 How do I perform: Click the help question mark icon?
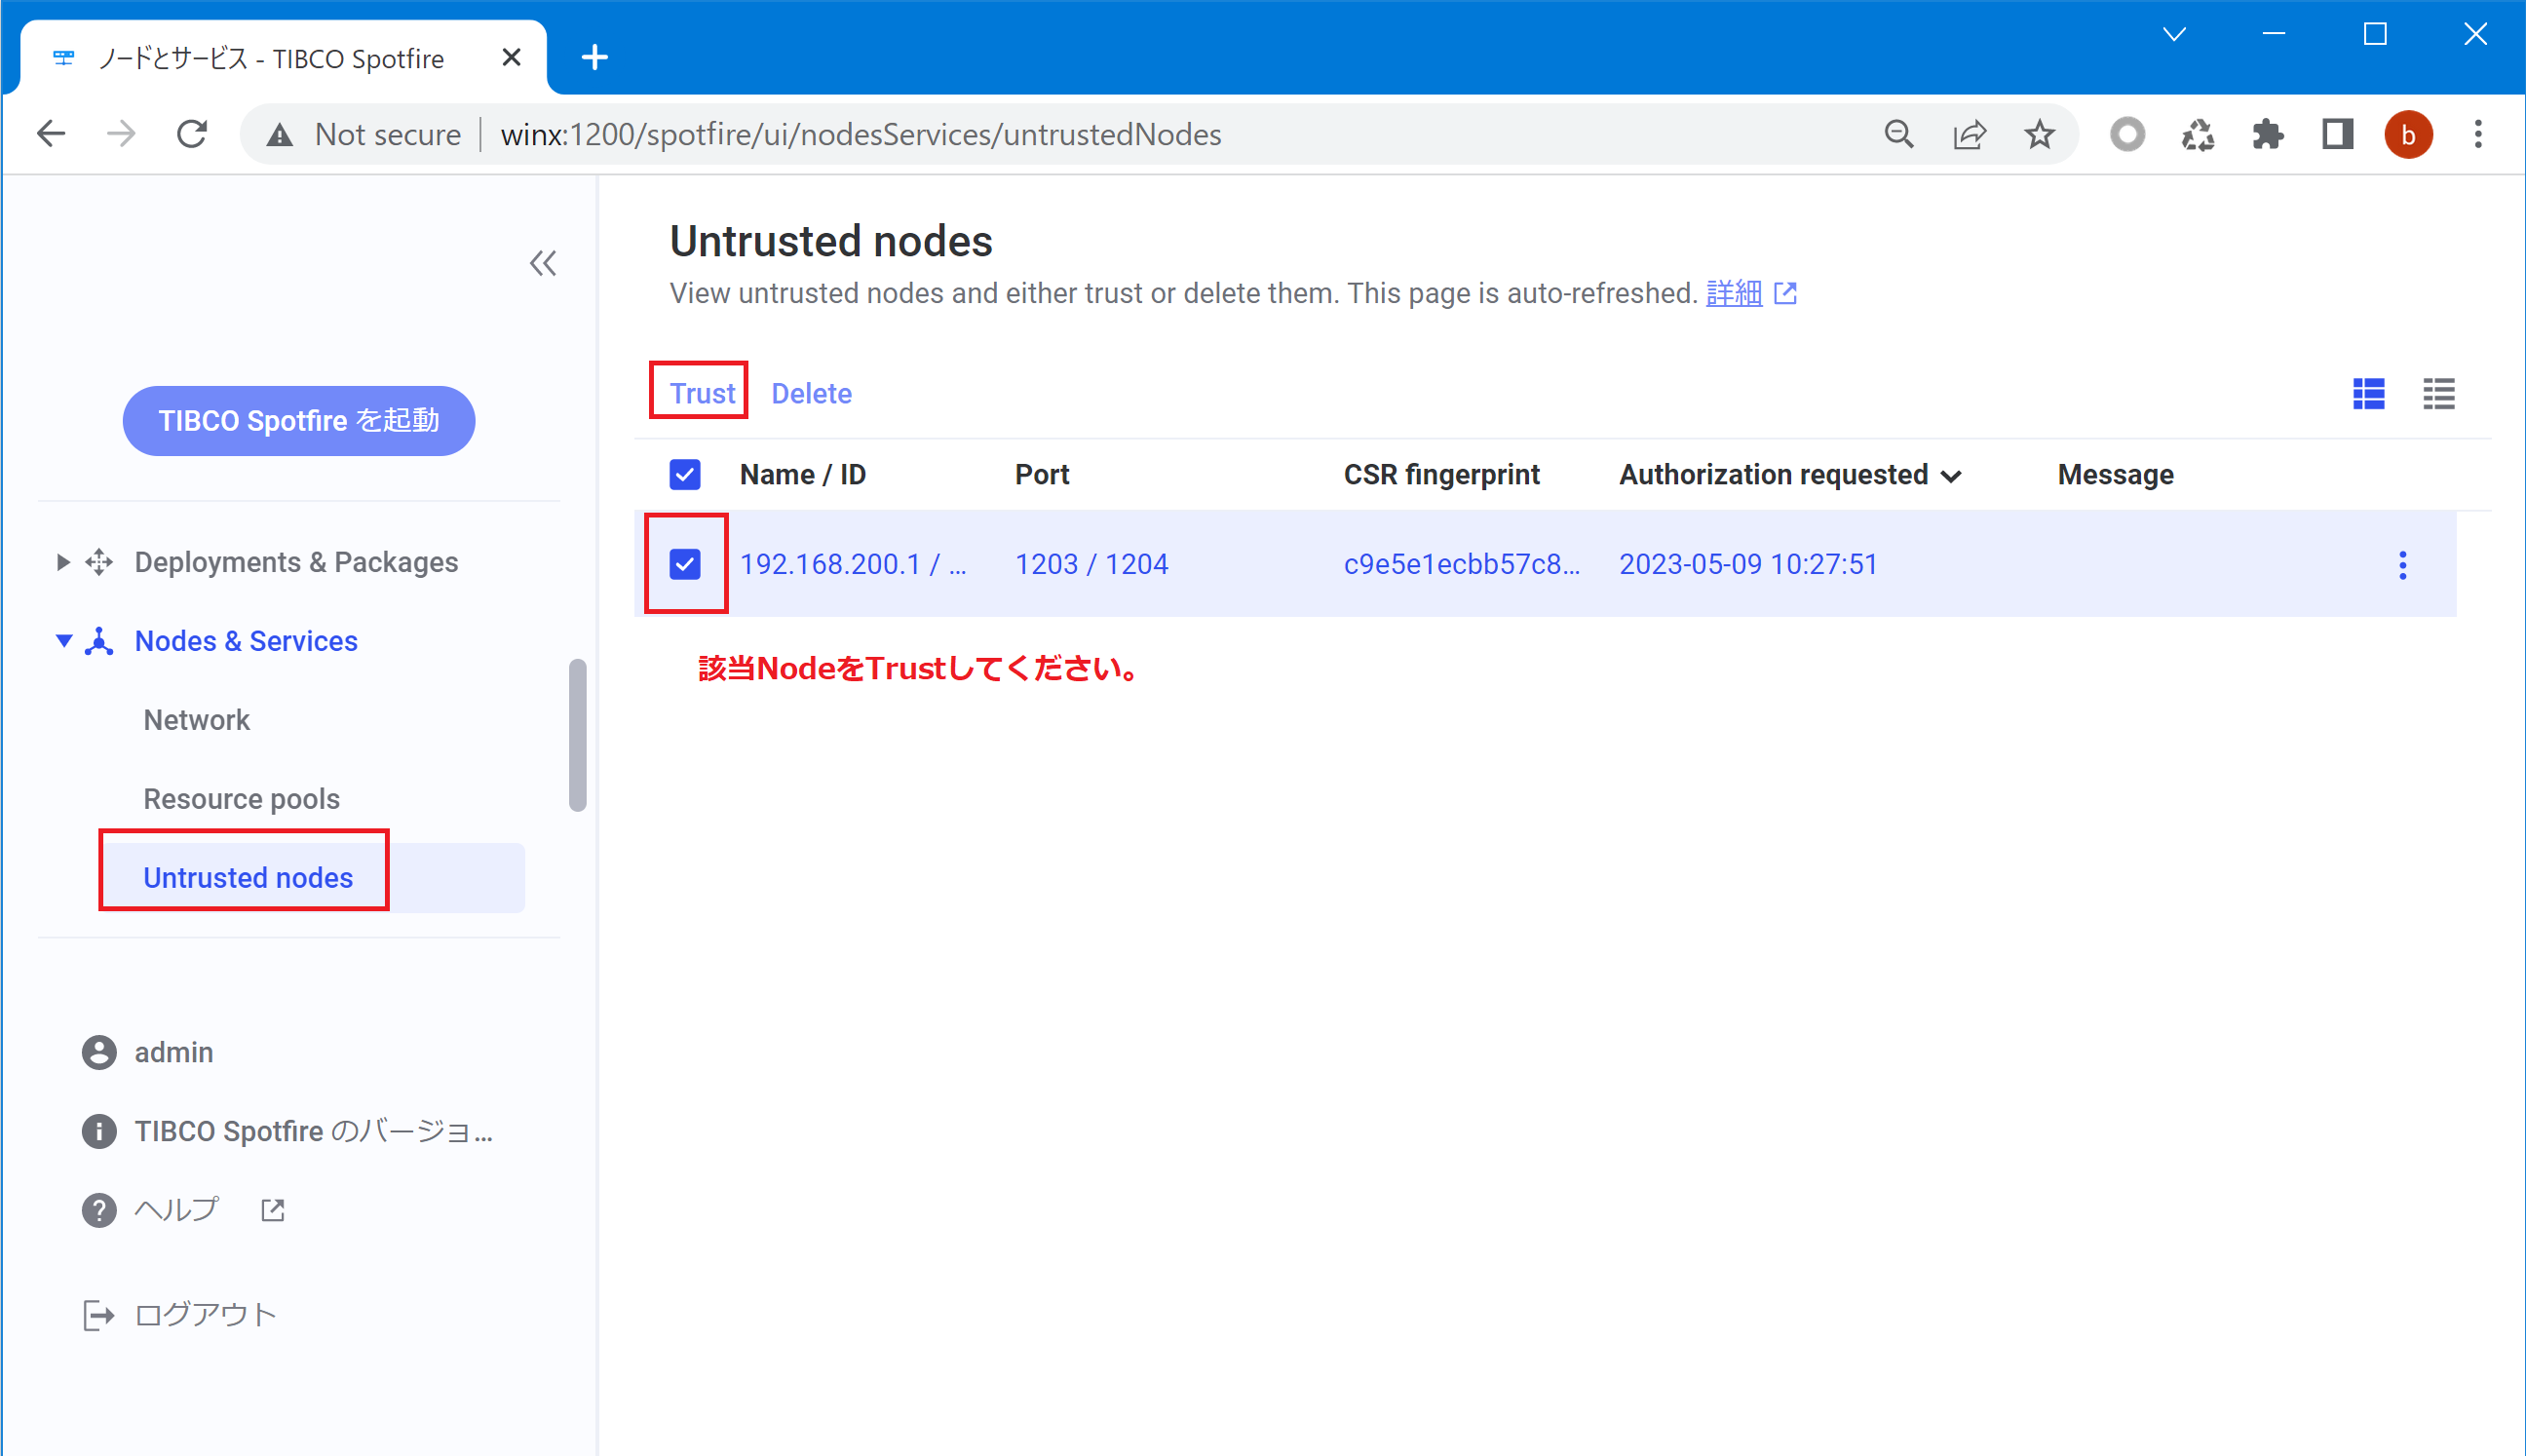(99, 1210)
